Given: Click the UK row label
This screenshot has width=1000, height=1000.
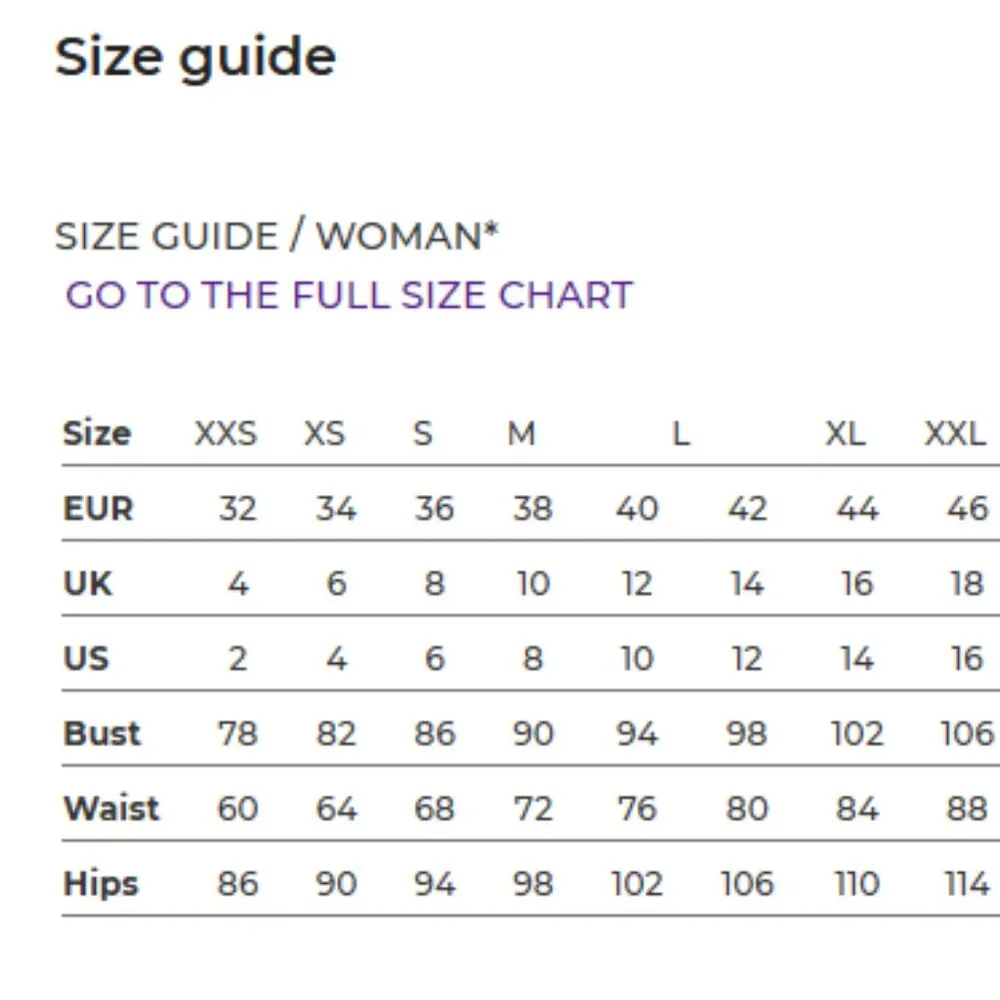Looking at the screenshot, I should tap(88, 583).
